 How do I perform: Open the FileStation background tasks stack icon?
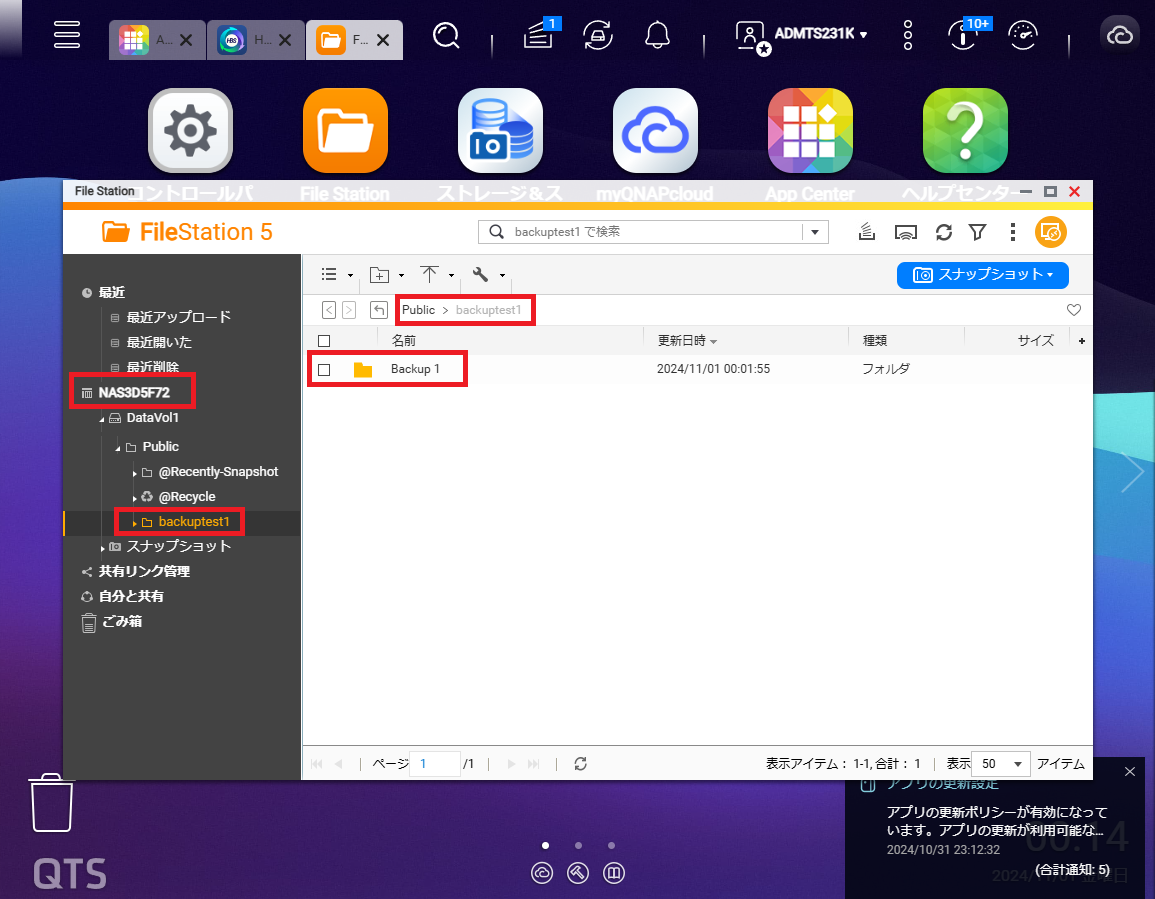[x=867, y=232]
